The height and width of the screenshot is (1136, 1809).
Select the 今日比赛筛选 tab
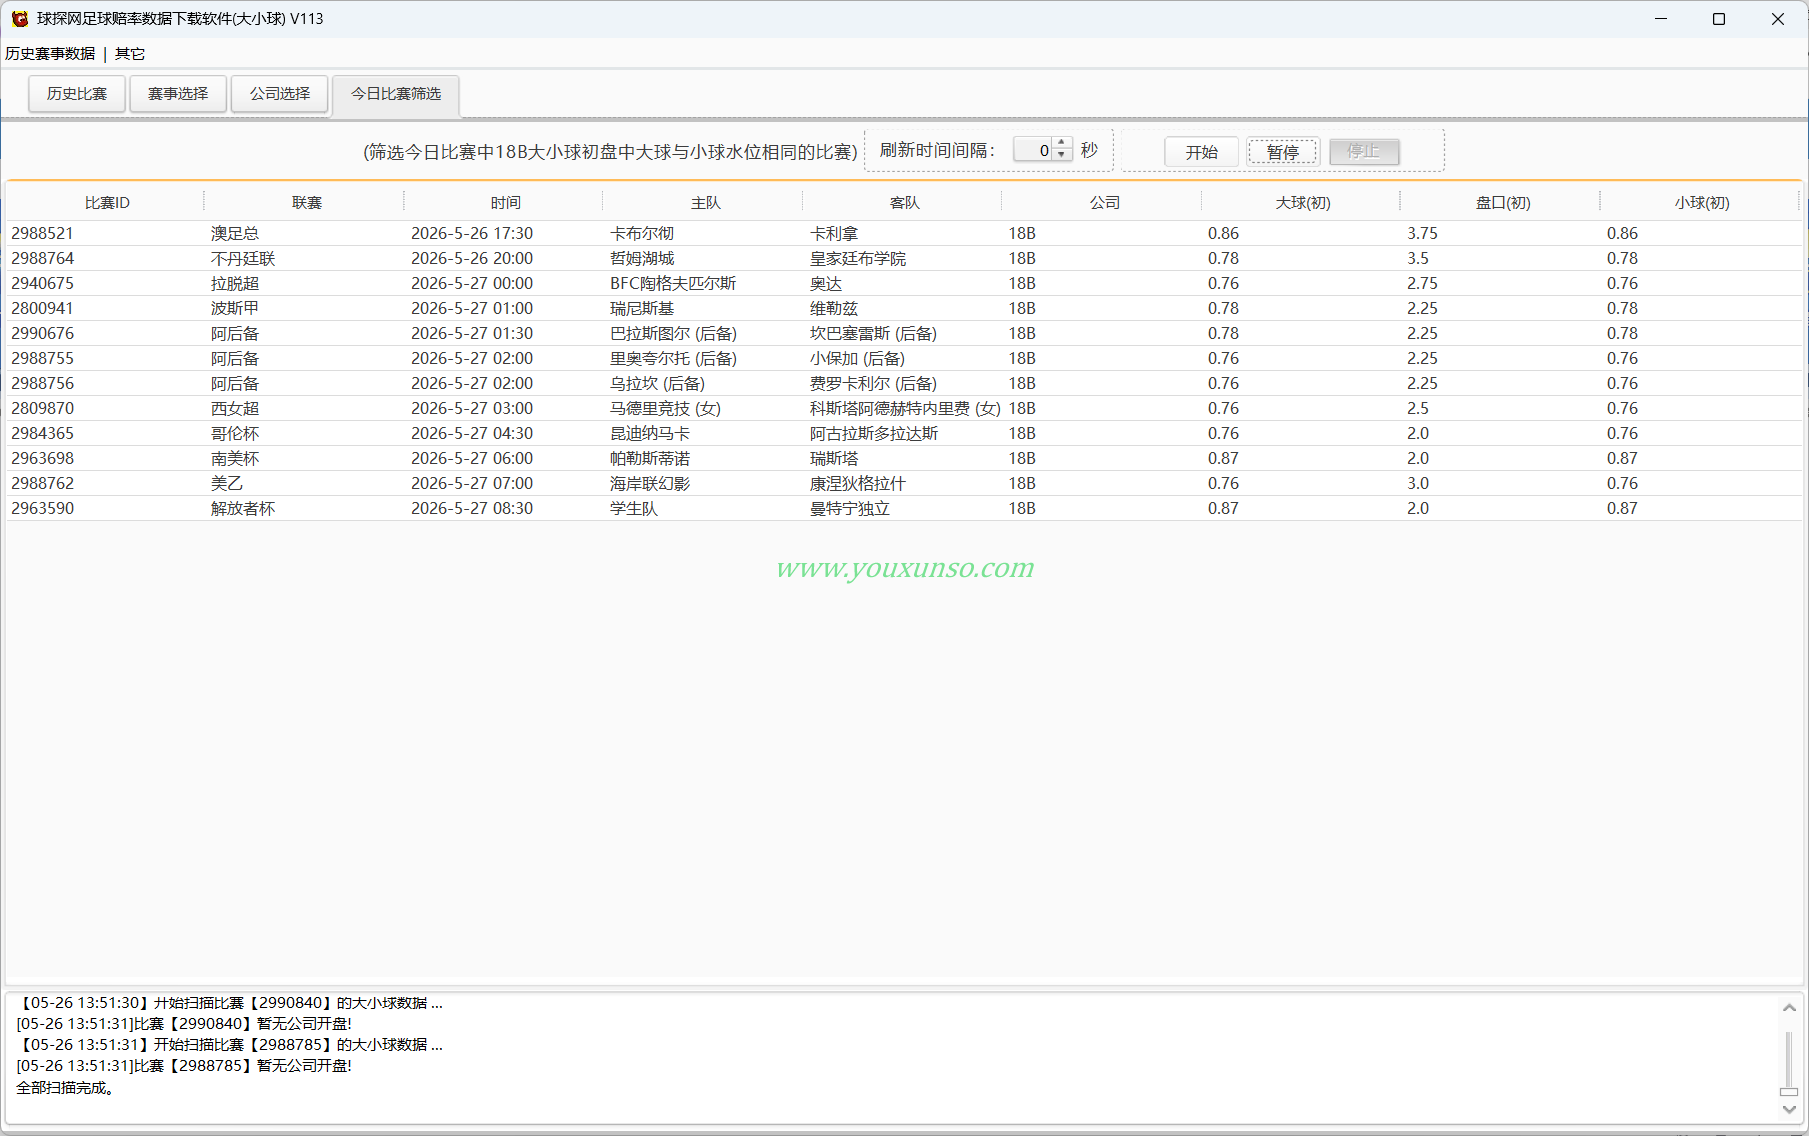(x=396, y=94)
